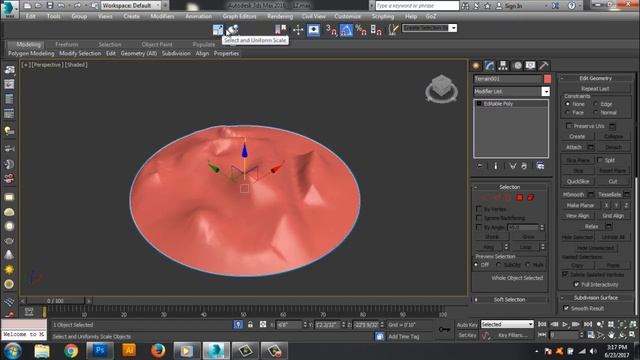
Task: Switch to the Freeform ribbon tab
Action: point(67,44)
